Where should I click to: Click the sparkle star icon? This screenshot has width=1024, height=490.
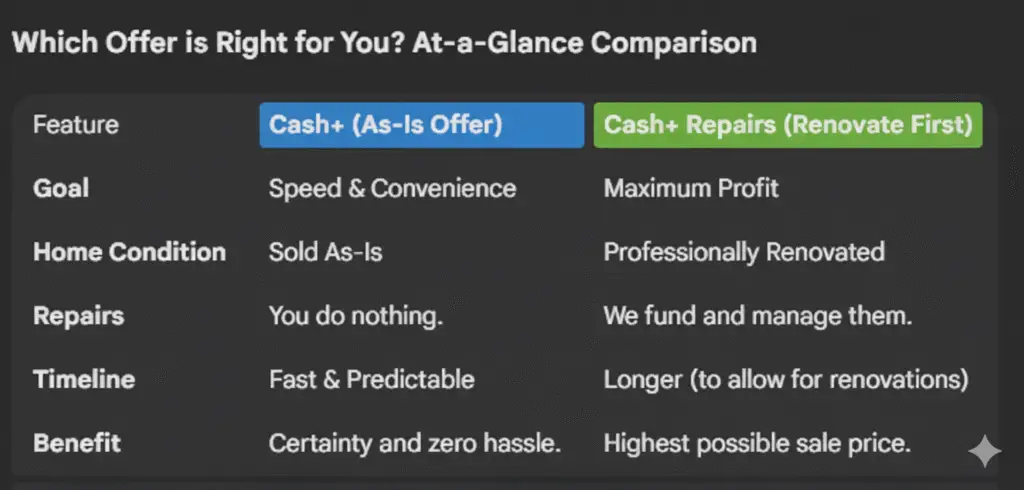pyautogui.click(x=984, y=452)
